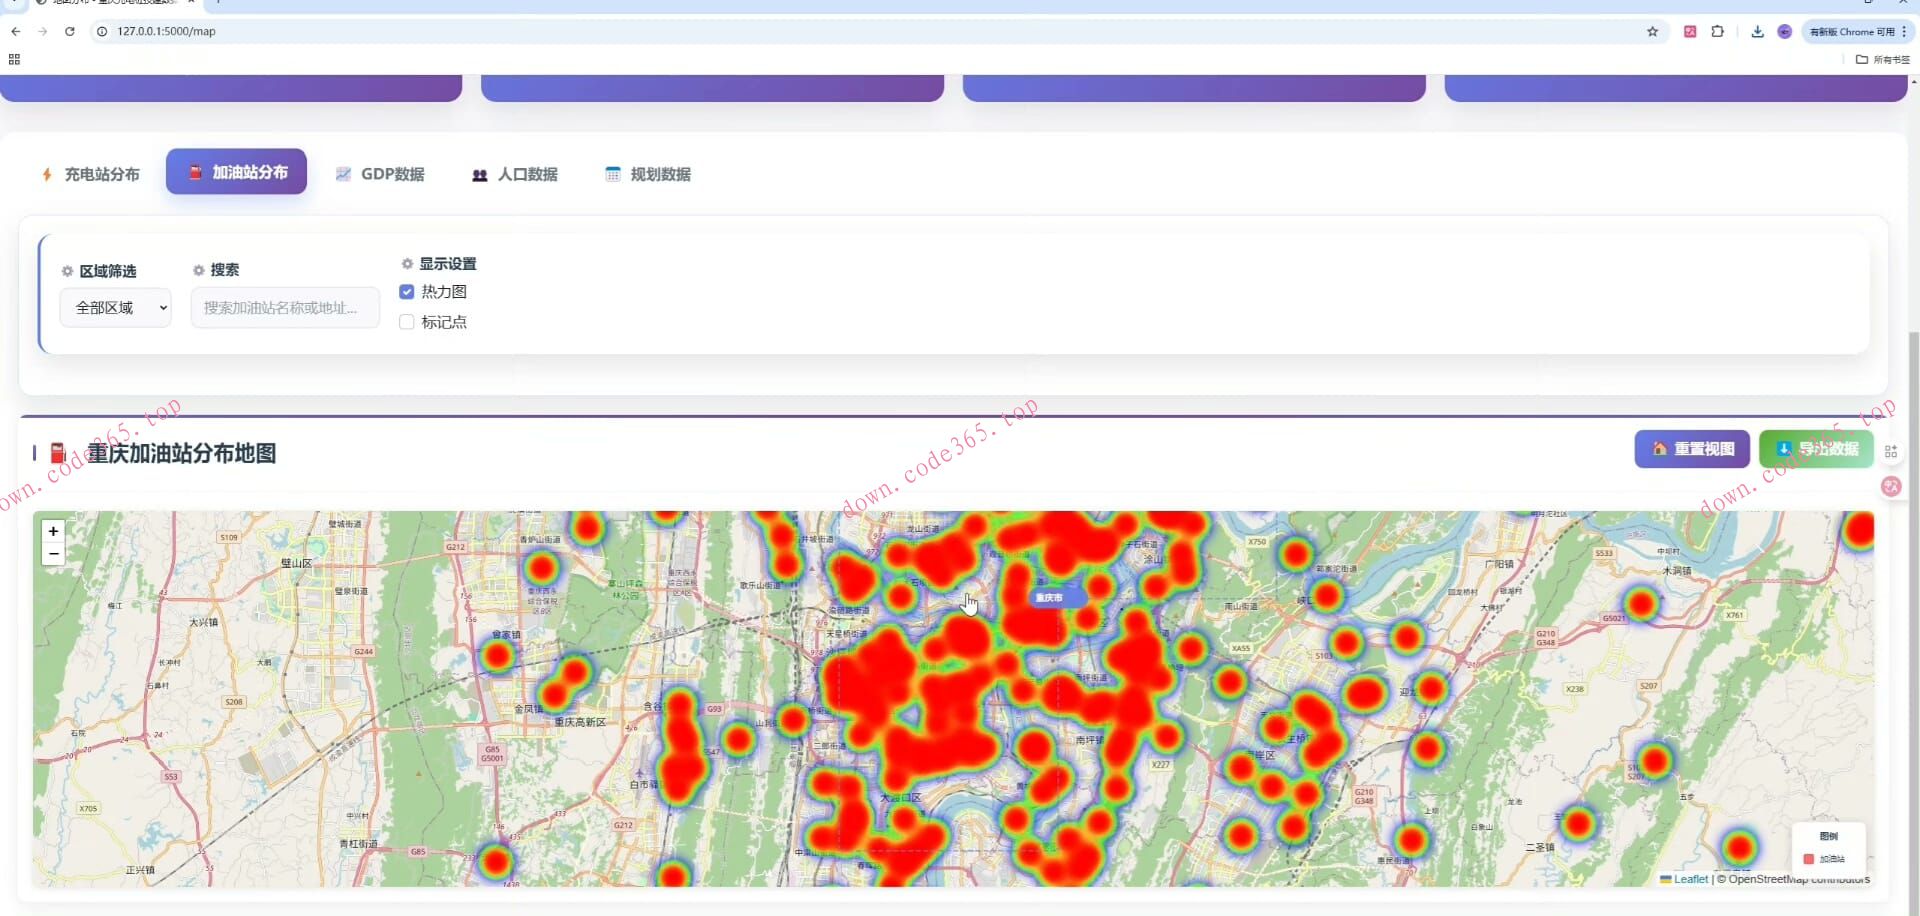The height and width of the screenshot is (916, 1920).
Task: Click the gas station search input field
Action: coord(285,308)
